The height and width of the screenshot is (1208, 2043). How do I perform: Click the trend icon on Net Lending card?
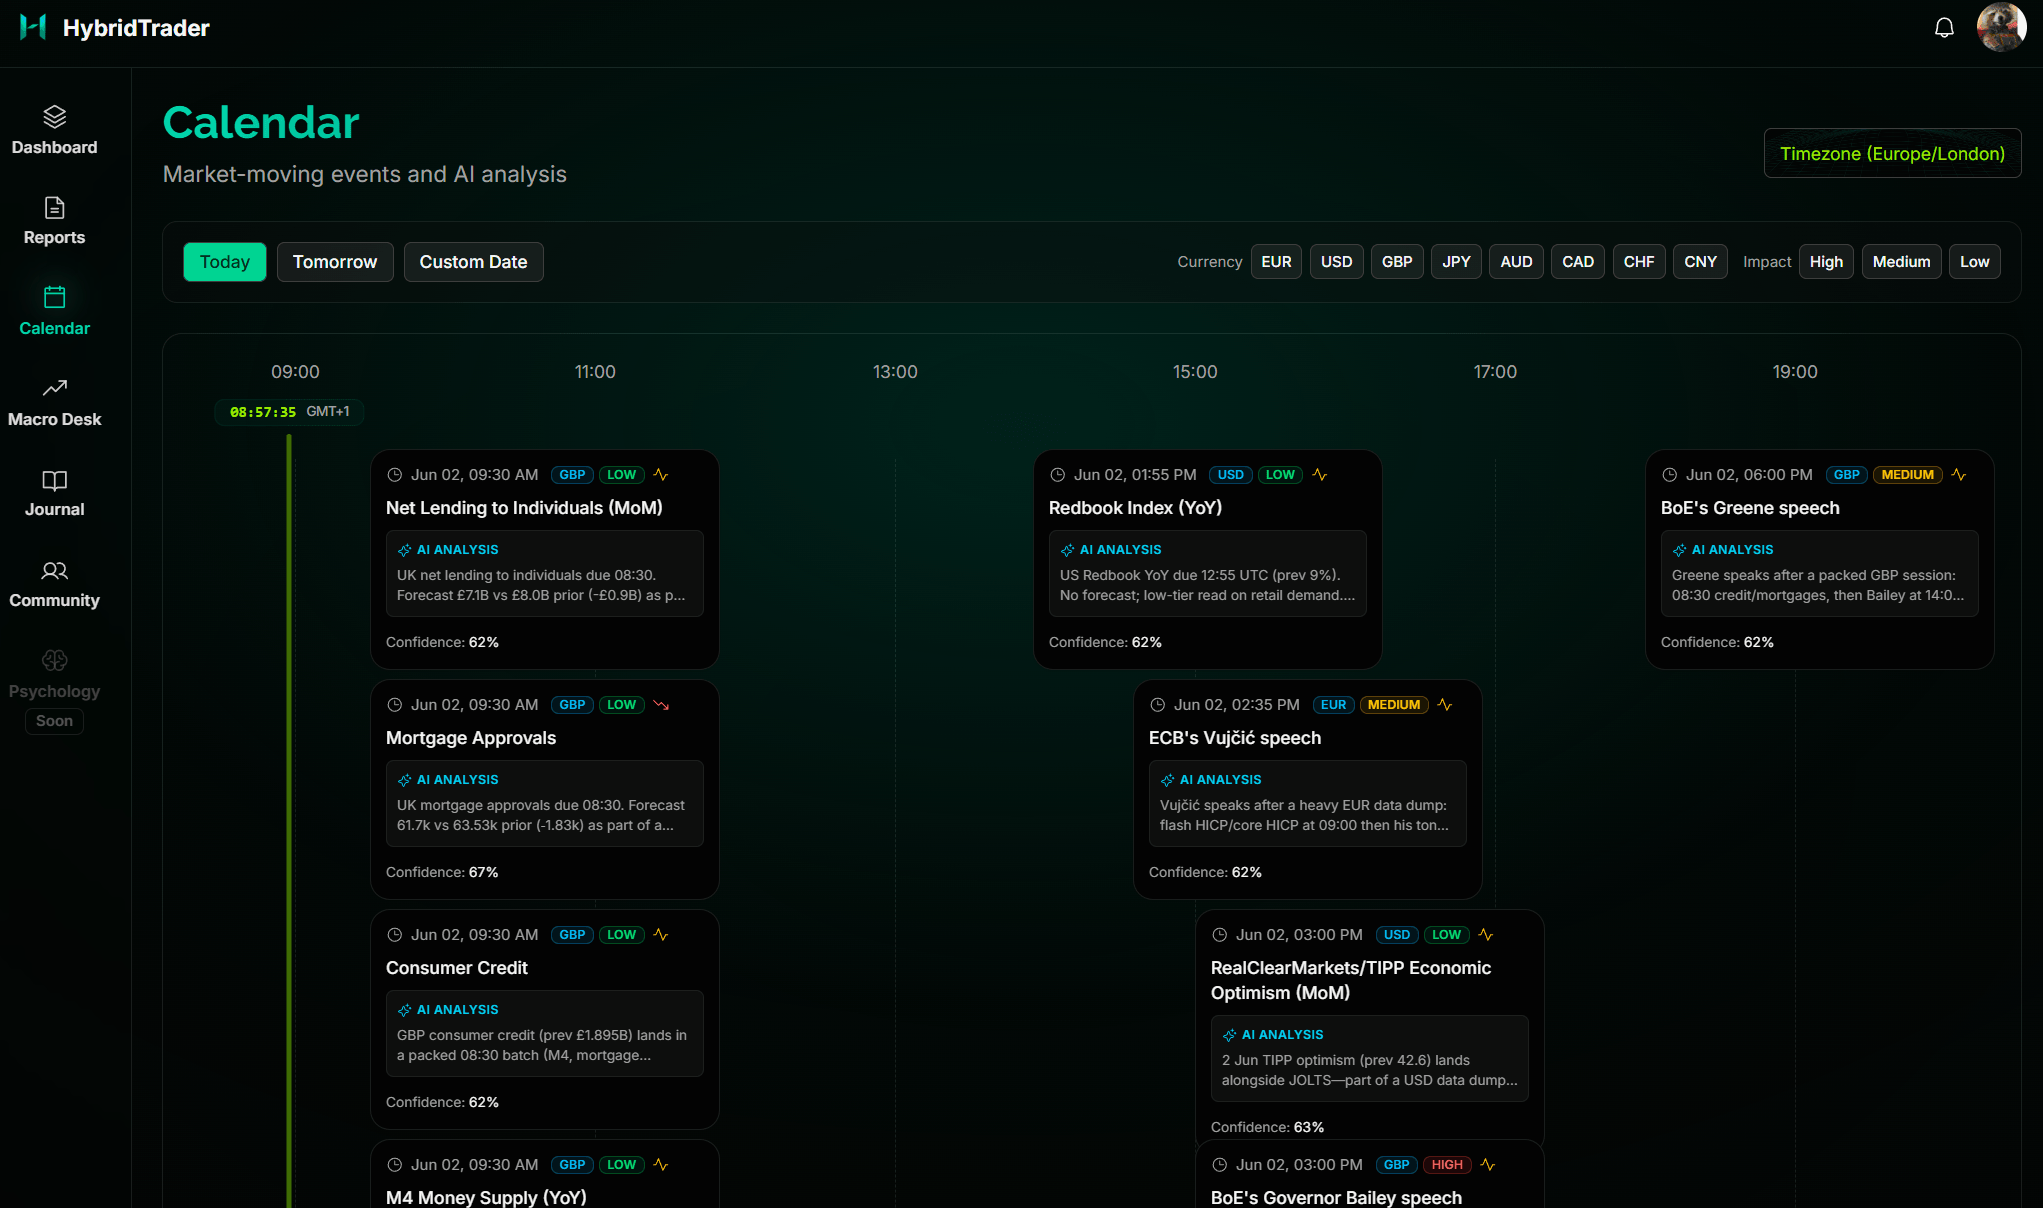click(661, 475)
